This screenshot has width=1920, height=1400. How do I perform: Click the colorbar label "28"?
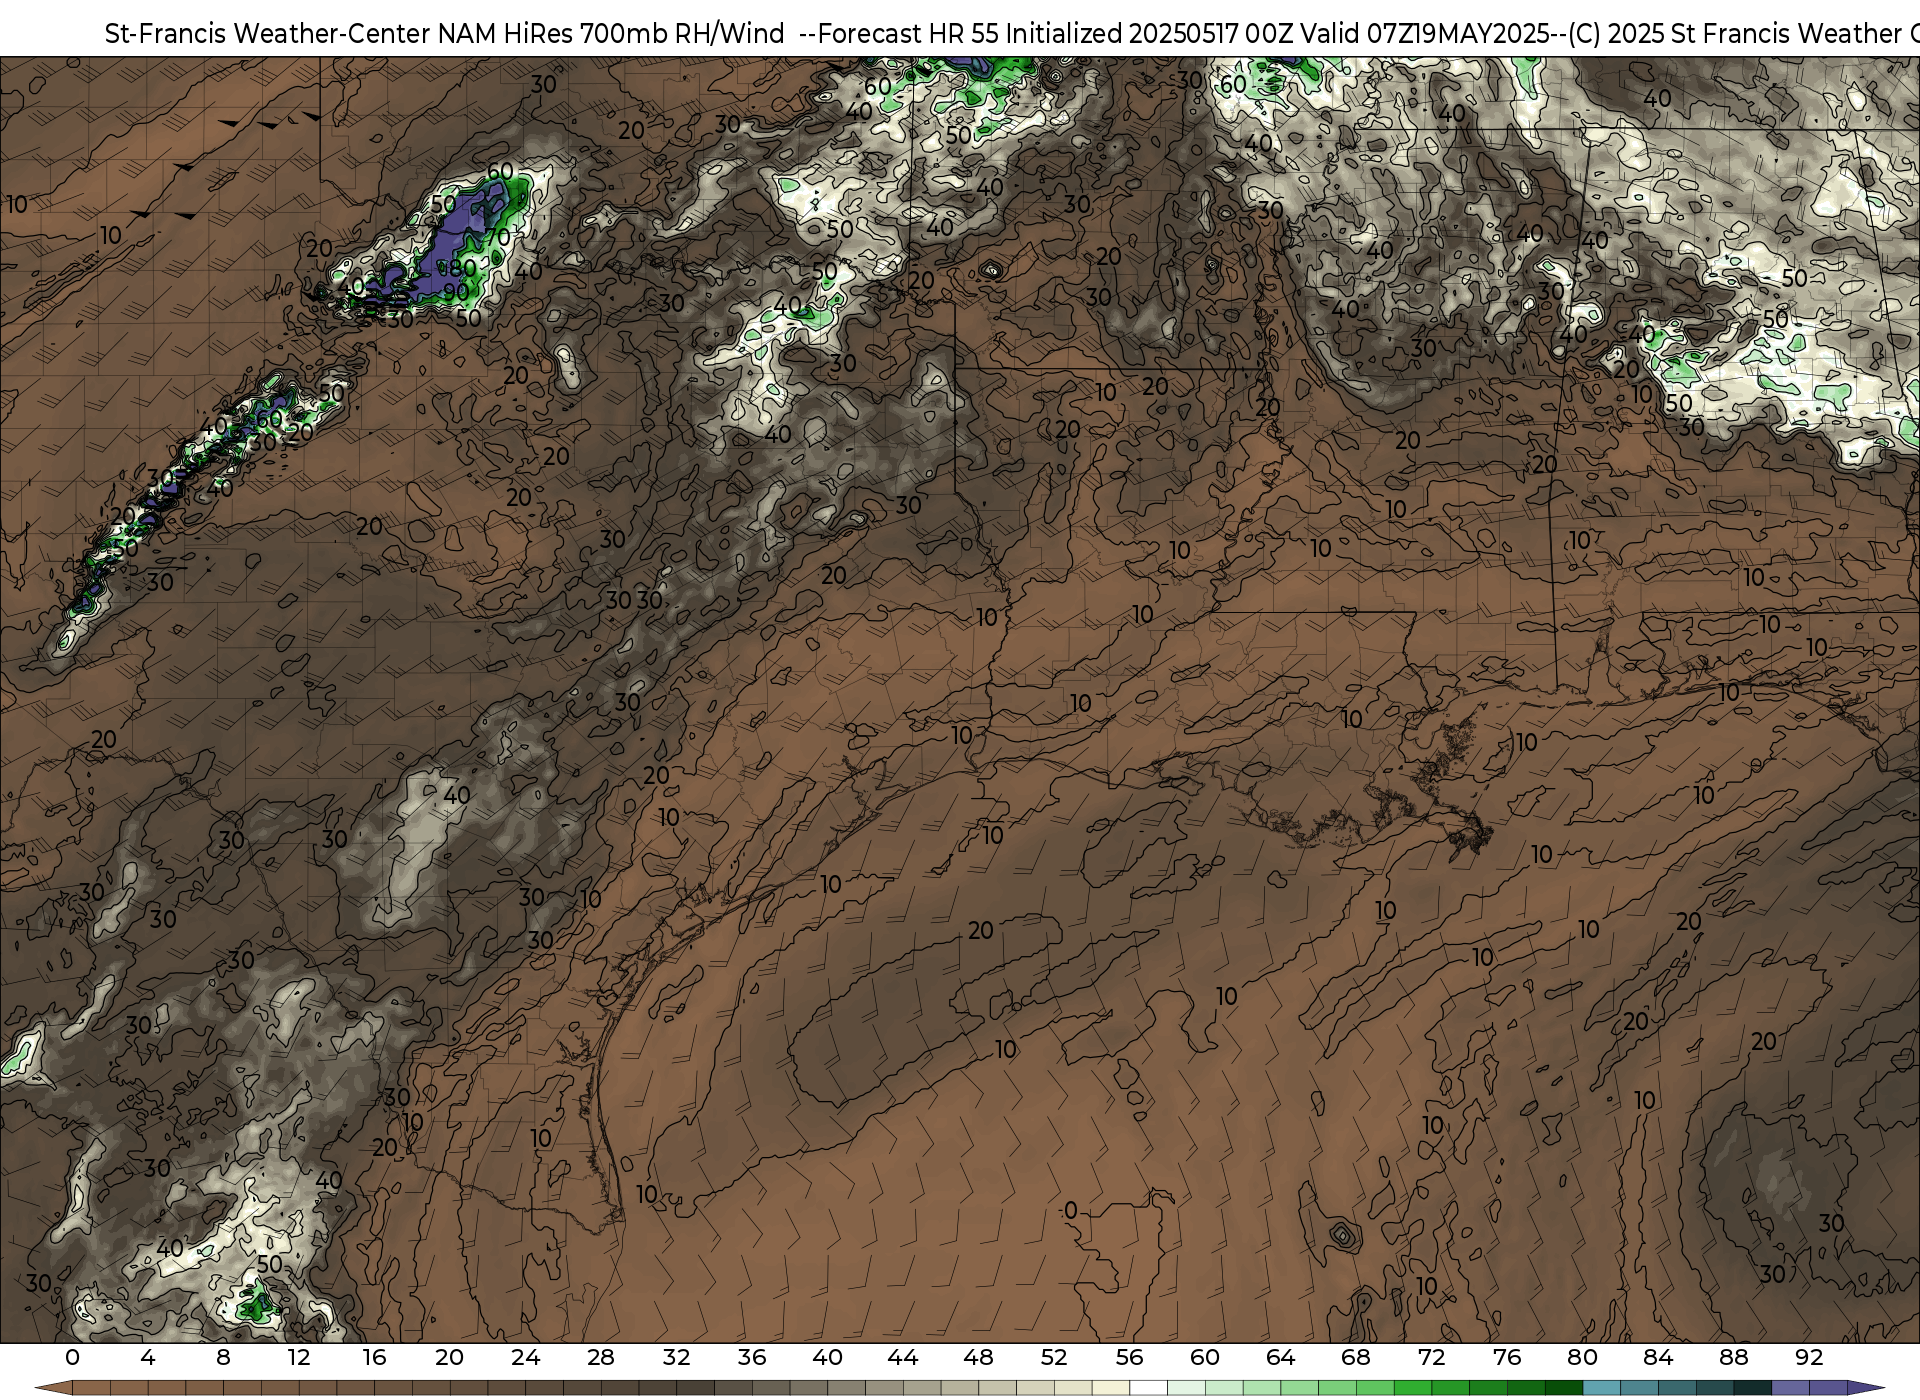click(601, 1357)
